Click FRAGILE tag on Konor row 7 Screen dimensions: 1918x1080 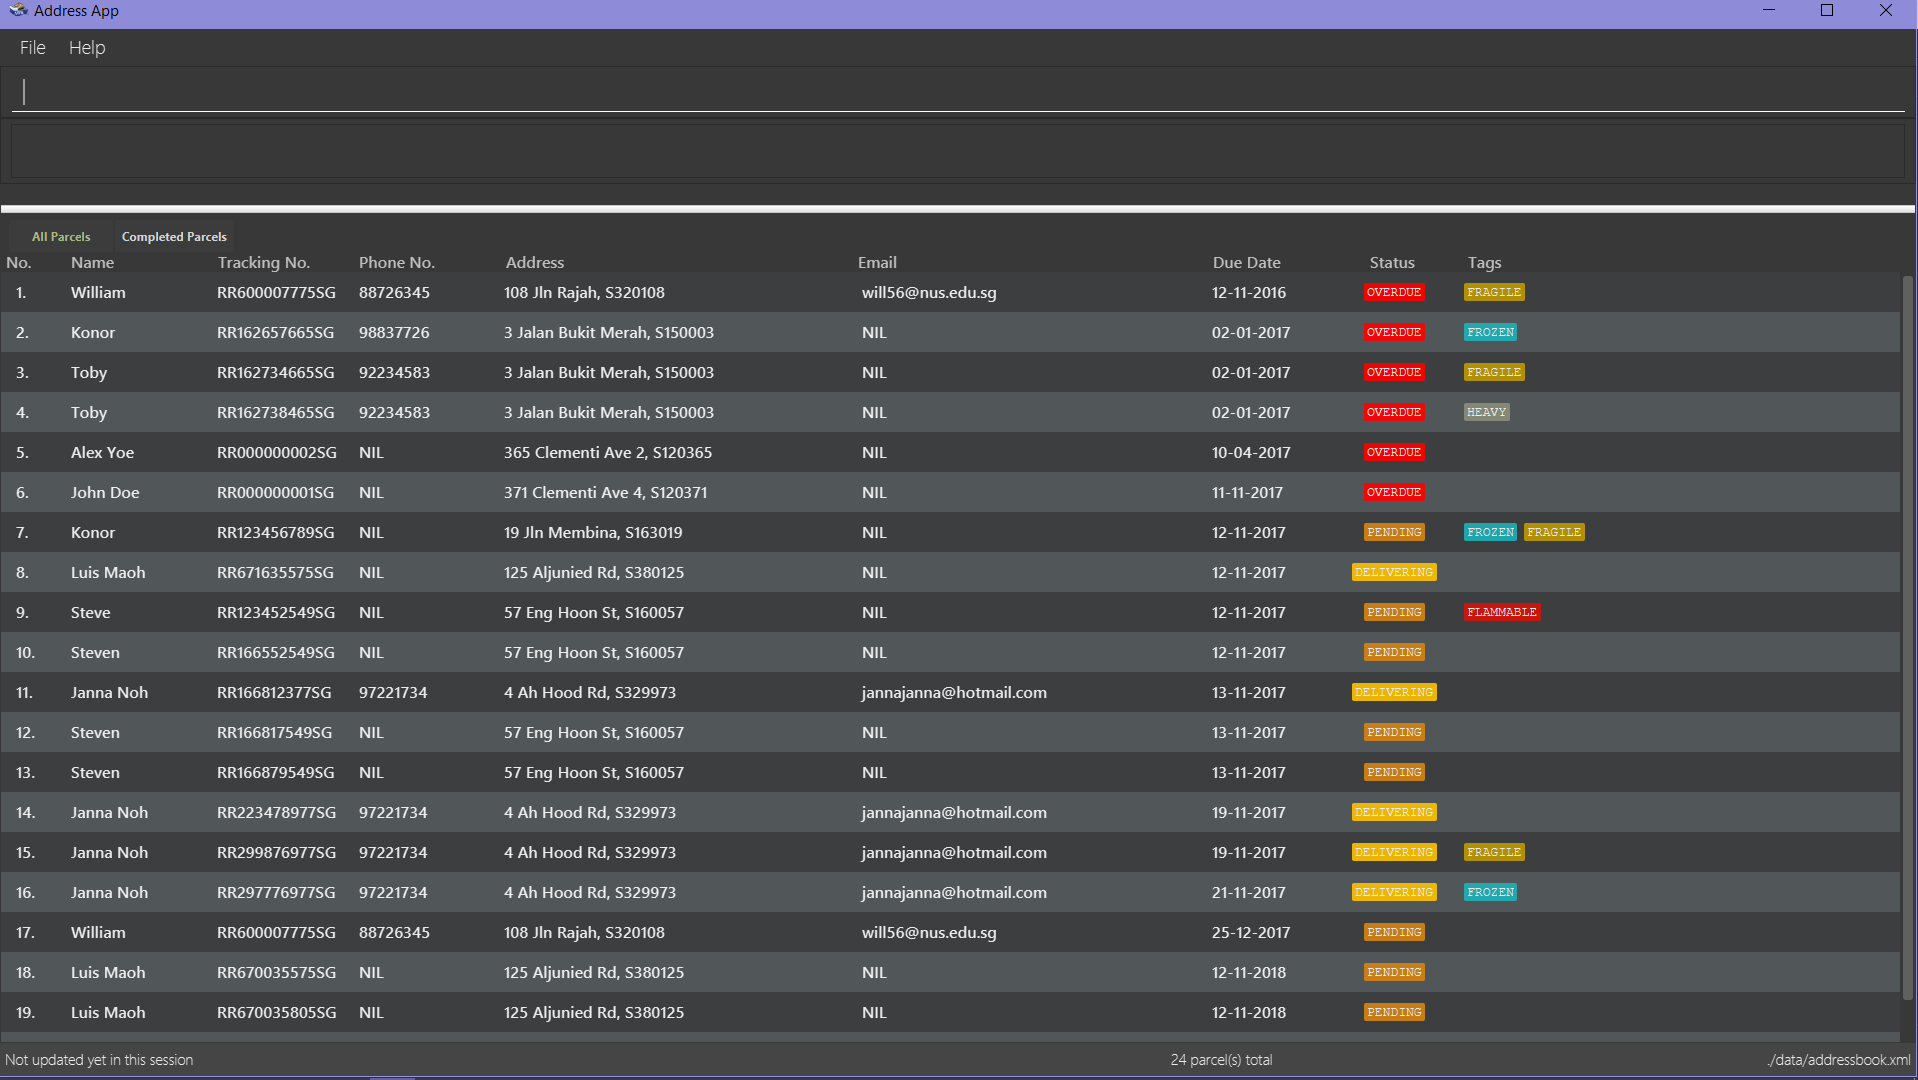point(1554,533)
